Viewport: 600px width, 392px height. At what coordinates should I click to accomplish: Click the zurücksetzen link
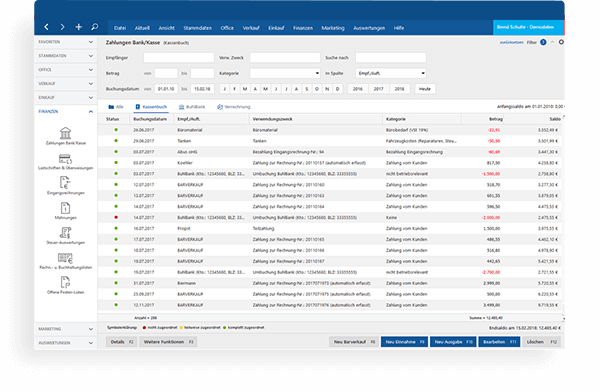(511, 42)
